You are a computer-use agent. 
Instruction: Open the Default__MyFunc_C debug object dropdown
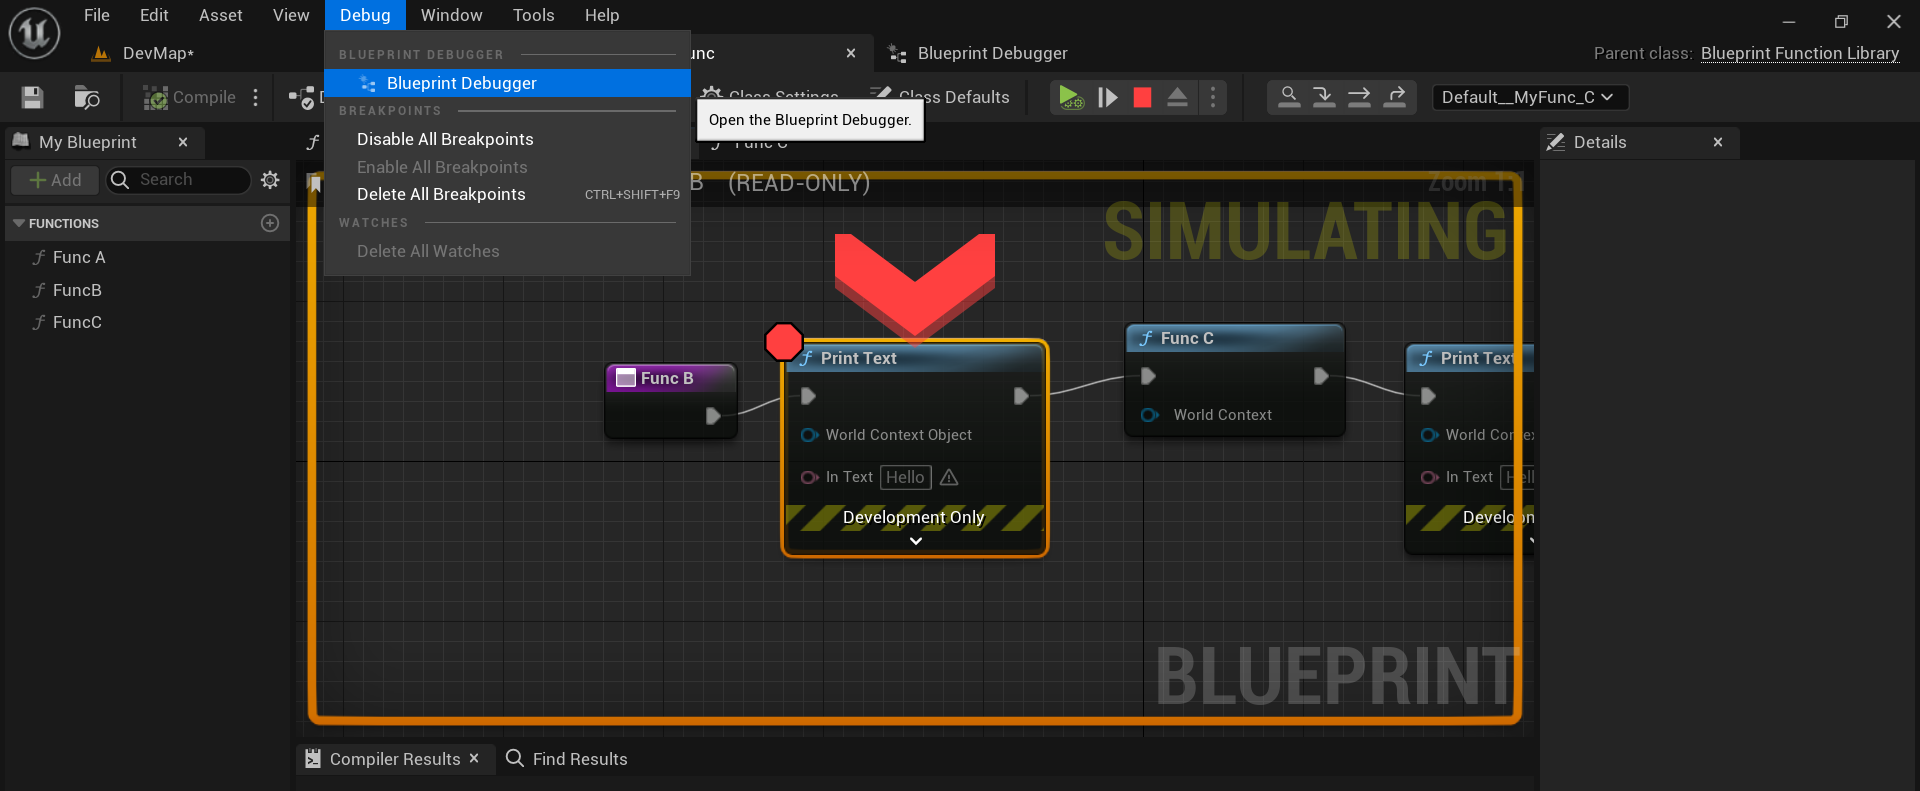pyautogui.click(x=1529, y=97)
